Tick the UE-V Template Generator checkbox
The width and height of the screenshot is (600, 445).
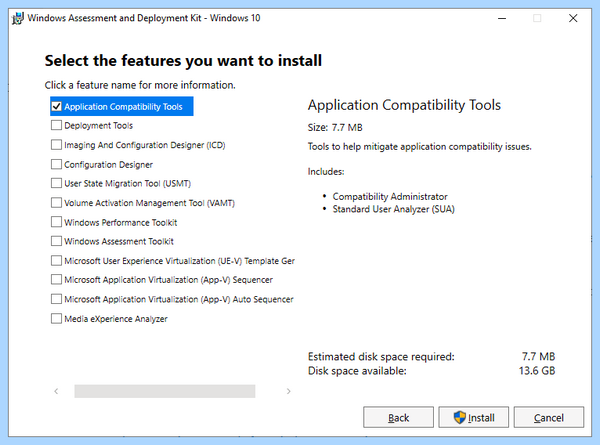(56, 261)
